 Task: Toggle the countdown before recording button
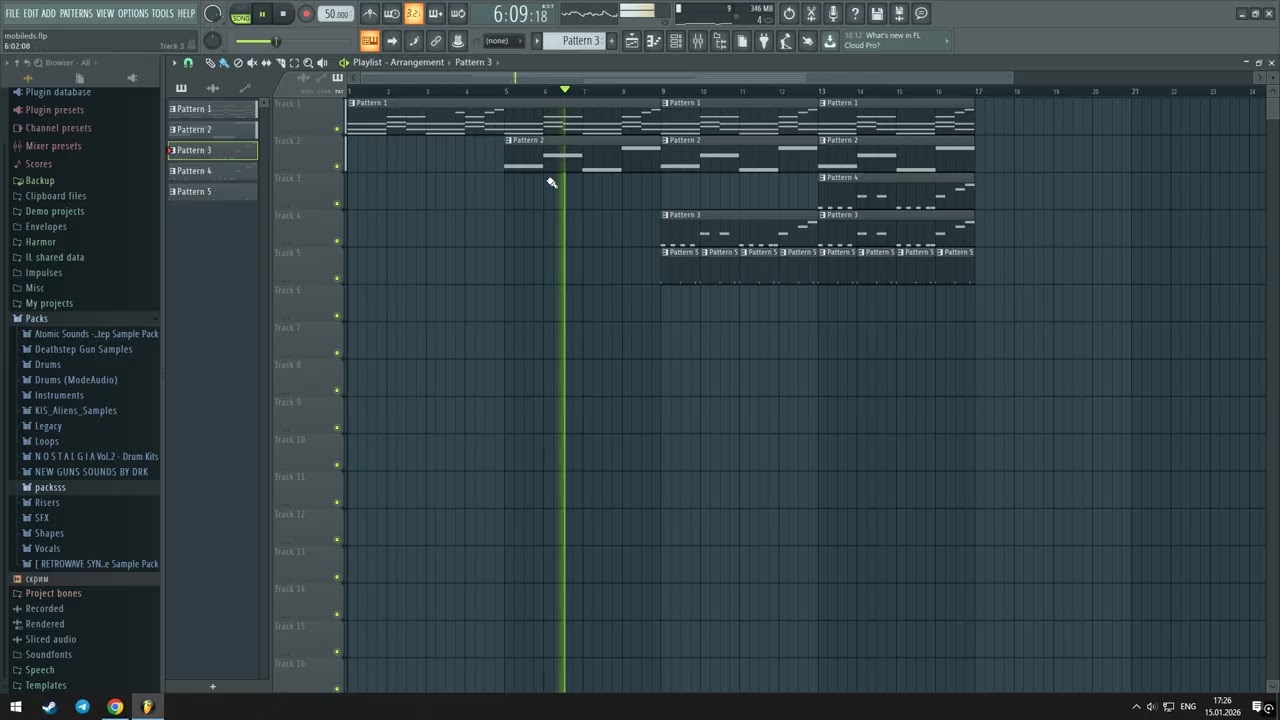click(413, 13)
